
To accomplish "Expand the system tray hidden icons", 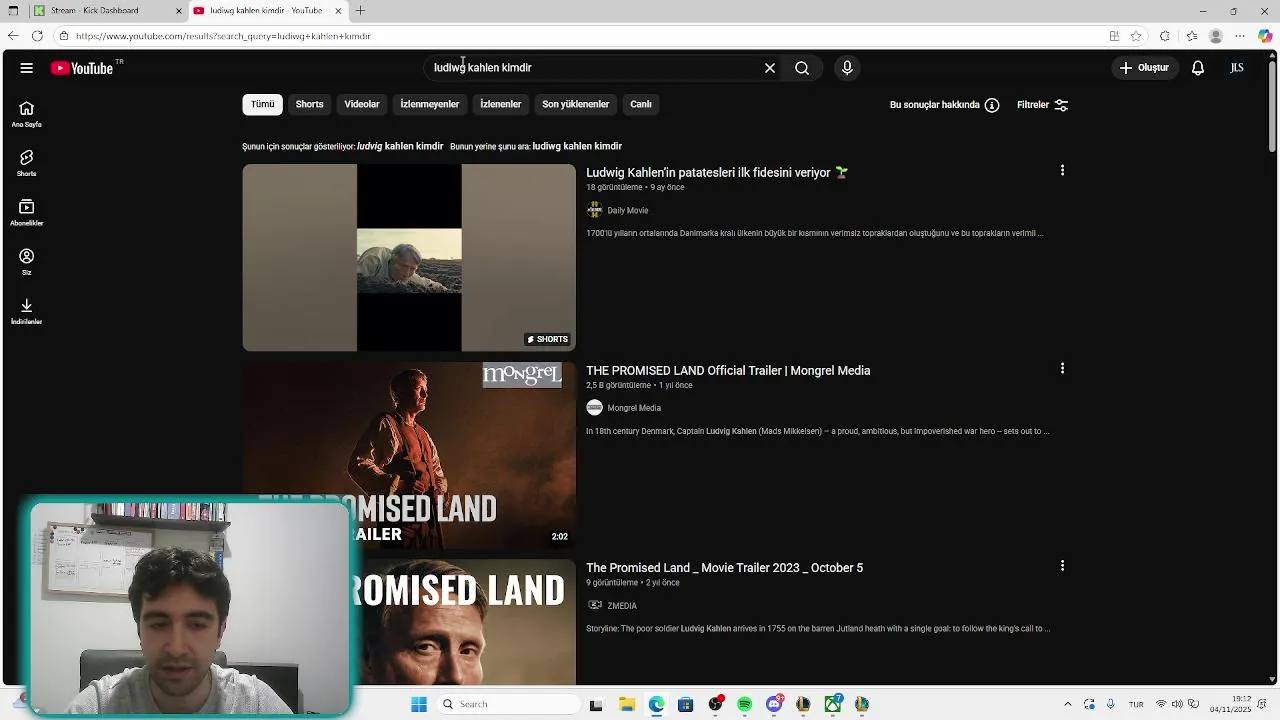I will point(1067,704).
